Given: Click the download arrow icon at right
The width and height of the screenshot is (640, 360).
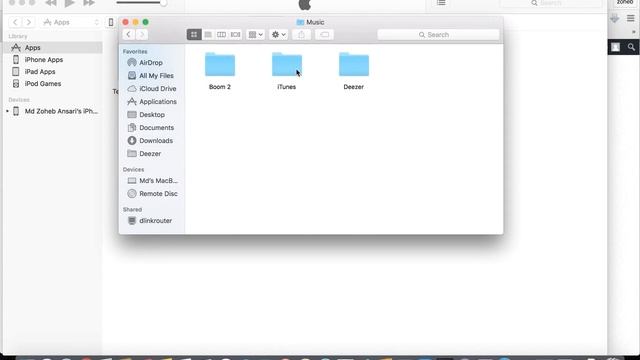Looking at the screenshot, I should 615,18.
